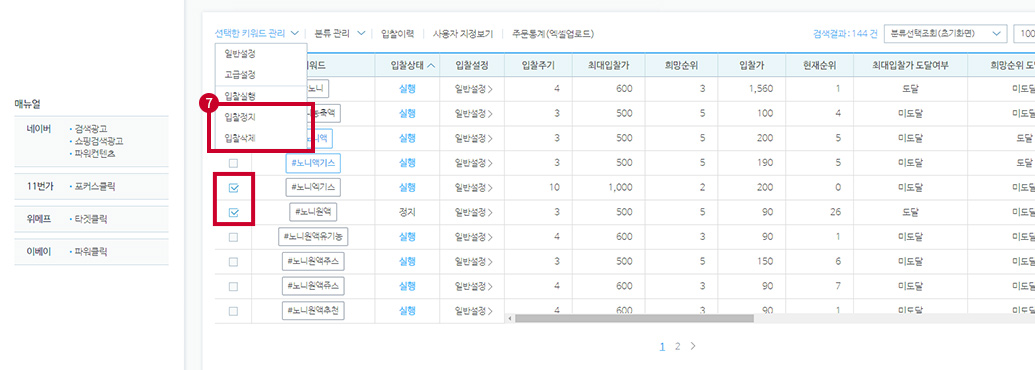Open 입찰이력 in the toolbar
Screen dimensions: 1035x370
point(397,33)
